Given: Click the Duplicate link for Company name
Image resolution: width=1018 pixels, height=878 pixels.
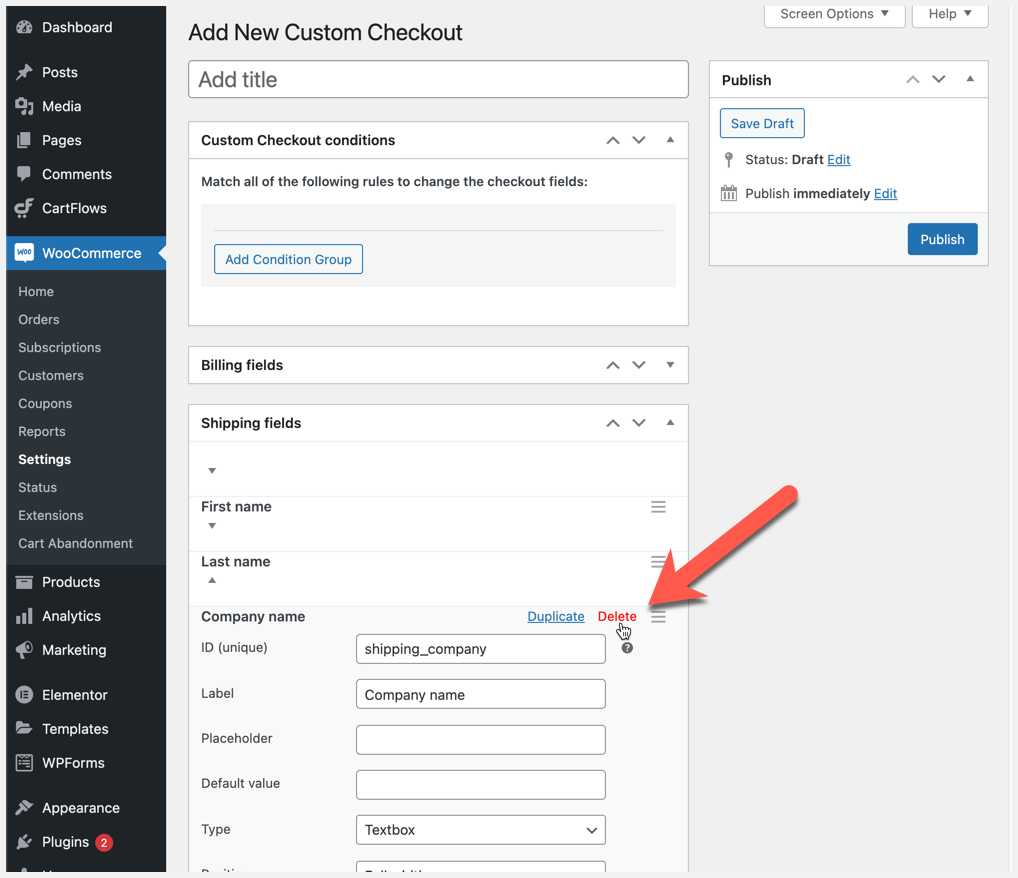Looking at the screenshot, I should 556,616.
